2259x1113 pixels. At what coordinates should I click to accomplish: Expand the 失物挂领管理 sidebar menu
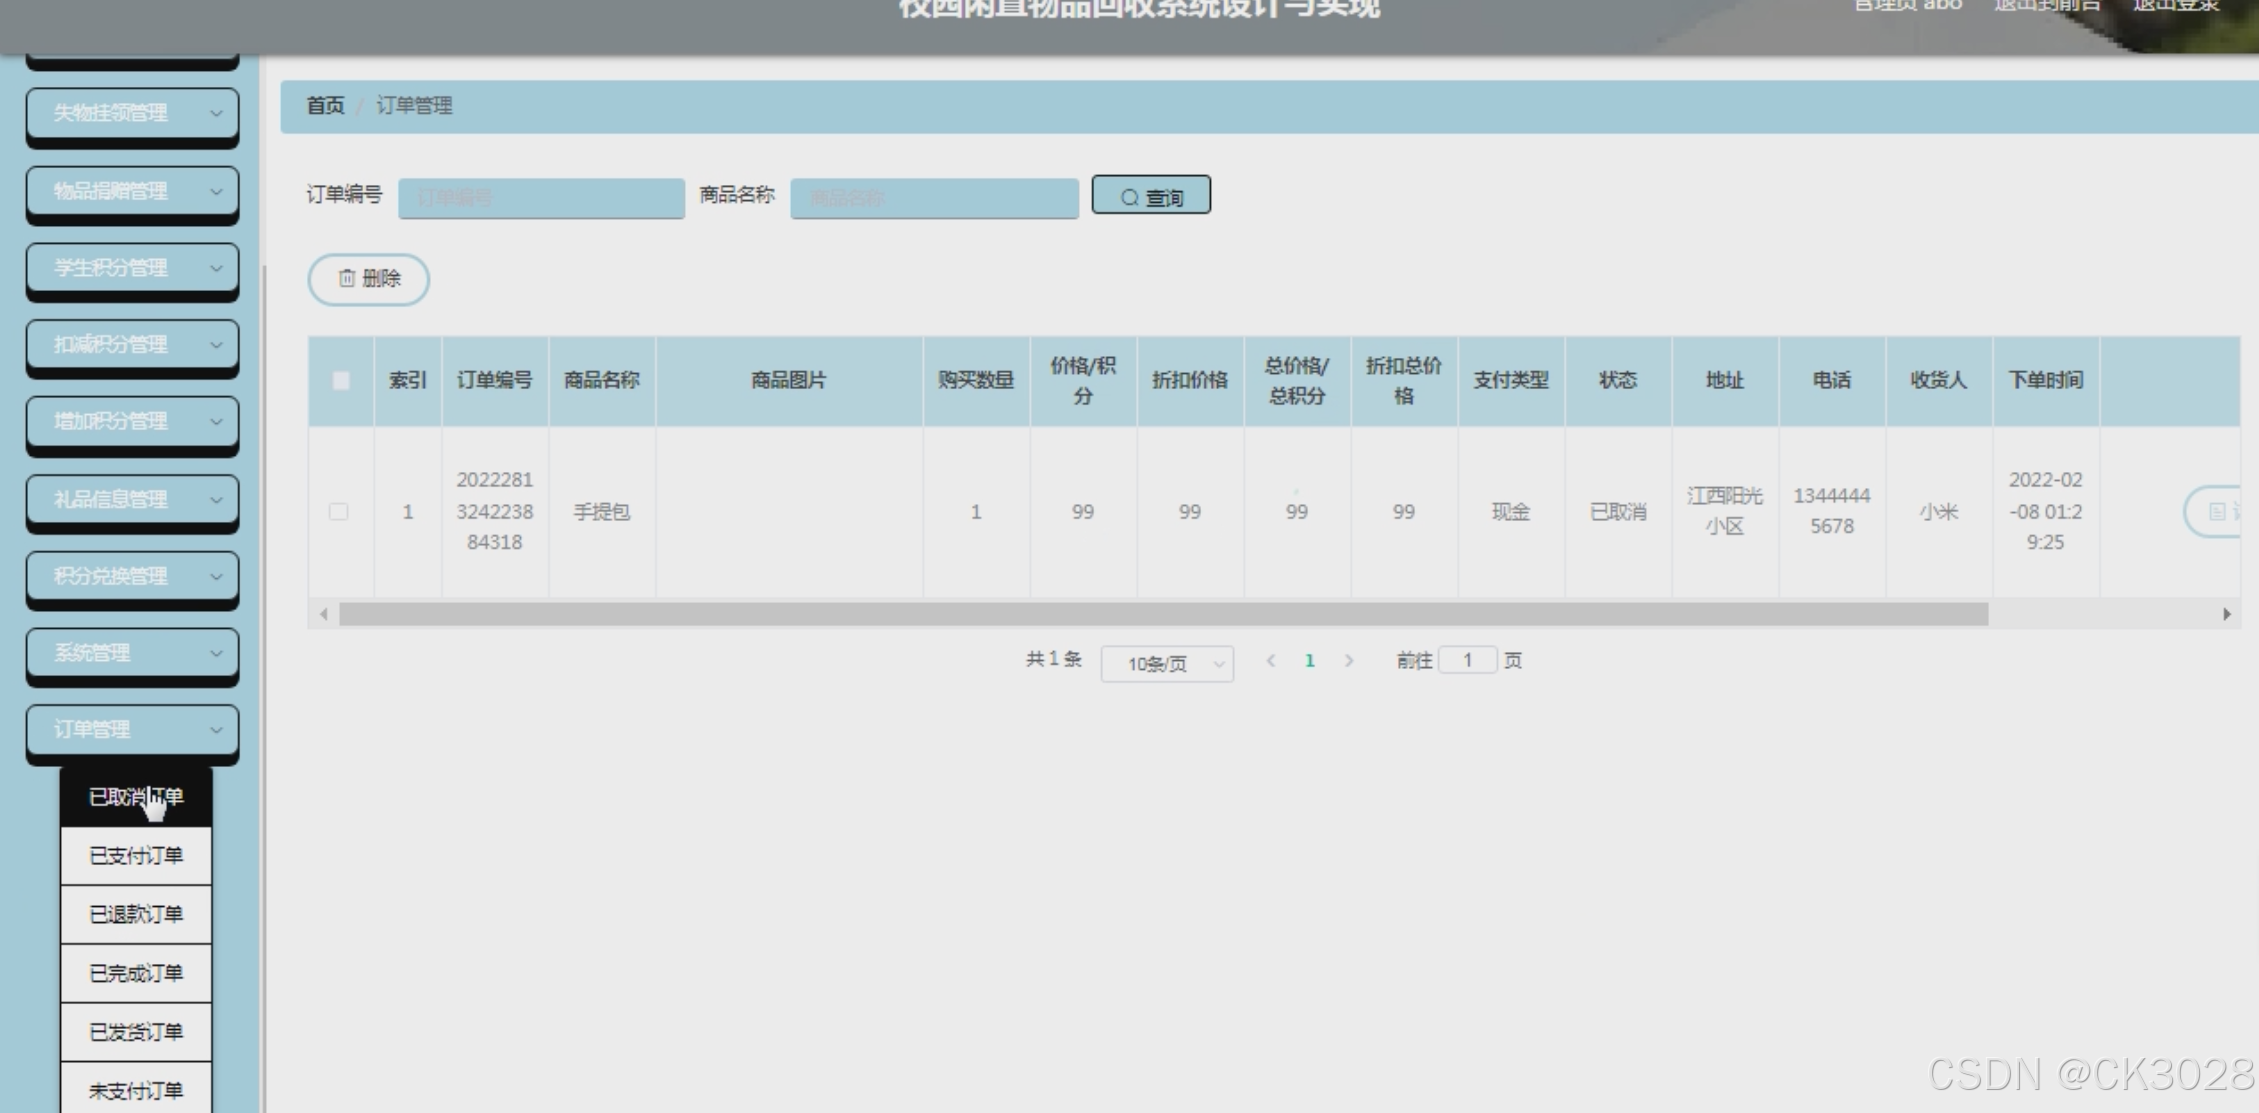[132, 113]
